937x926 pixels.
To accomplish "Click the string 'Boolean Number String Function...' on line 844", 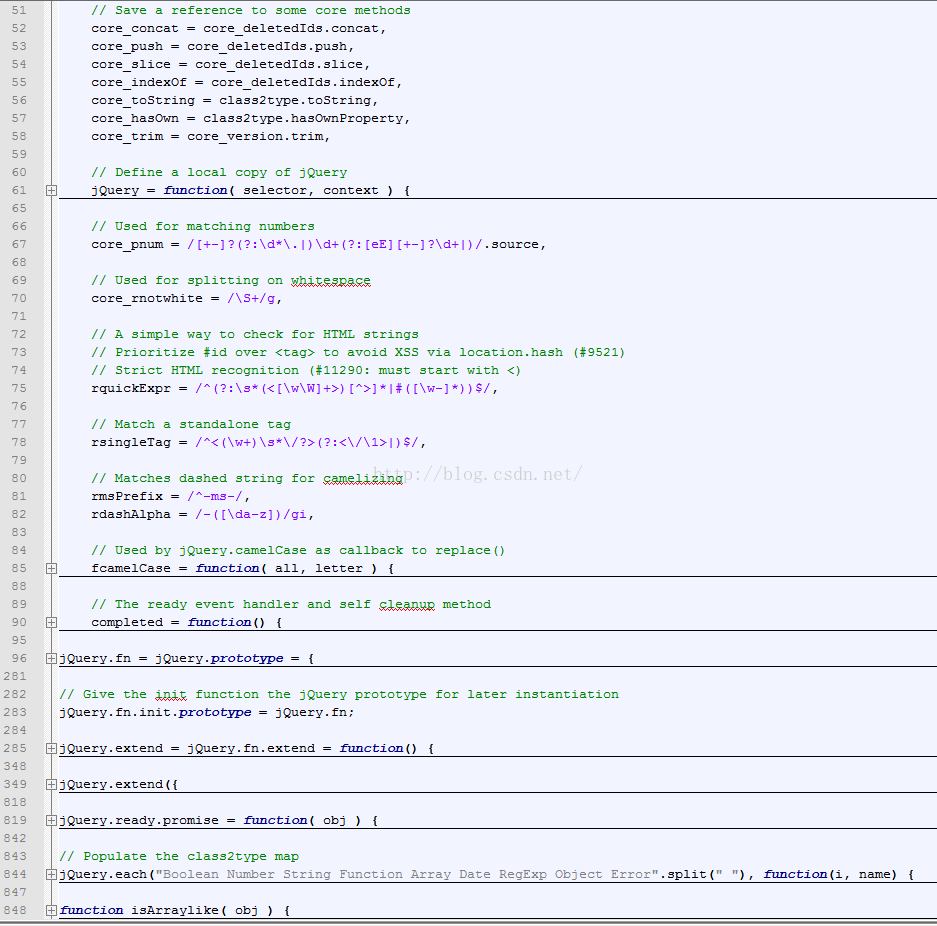I will 407,875.
